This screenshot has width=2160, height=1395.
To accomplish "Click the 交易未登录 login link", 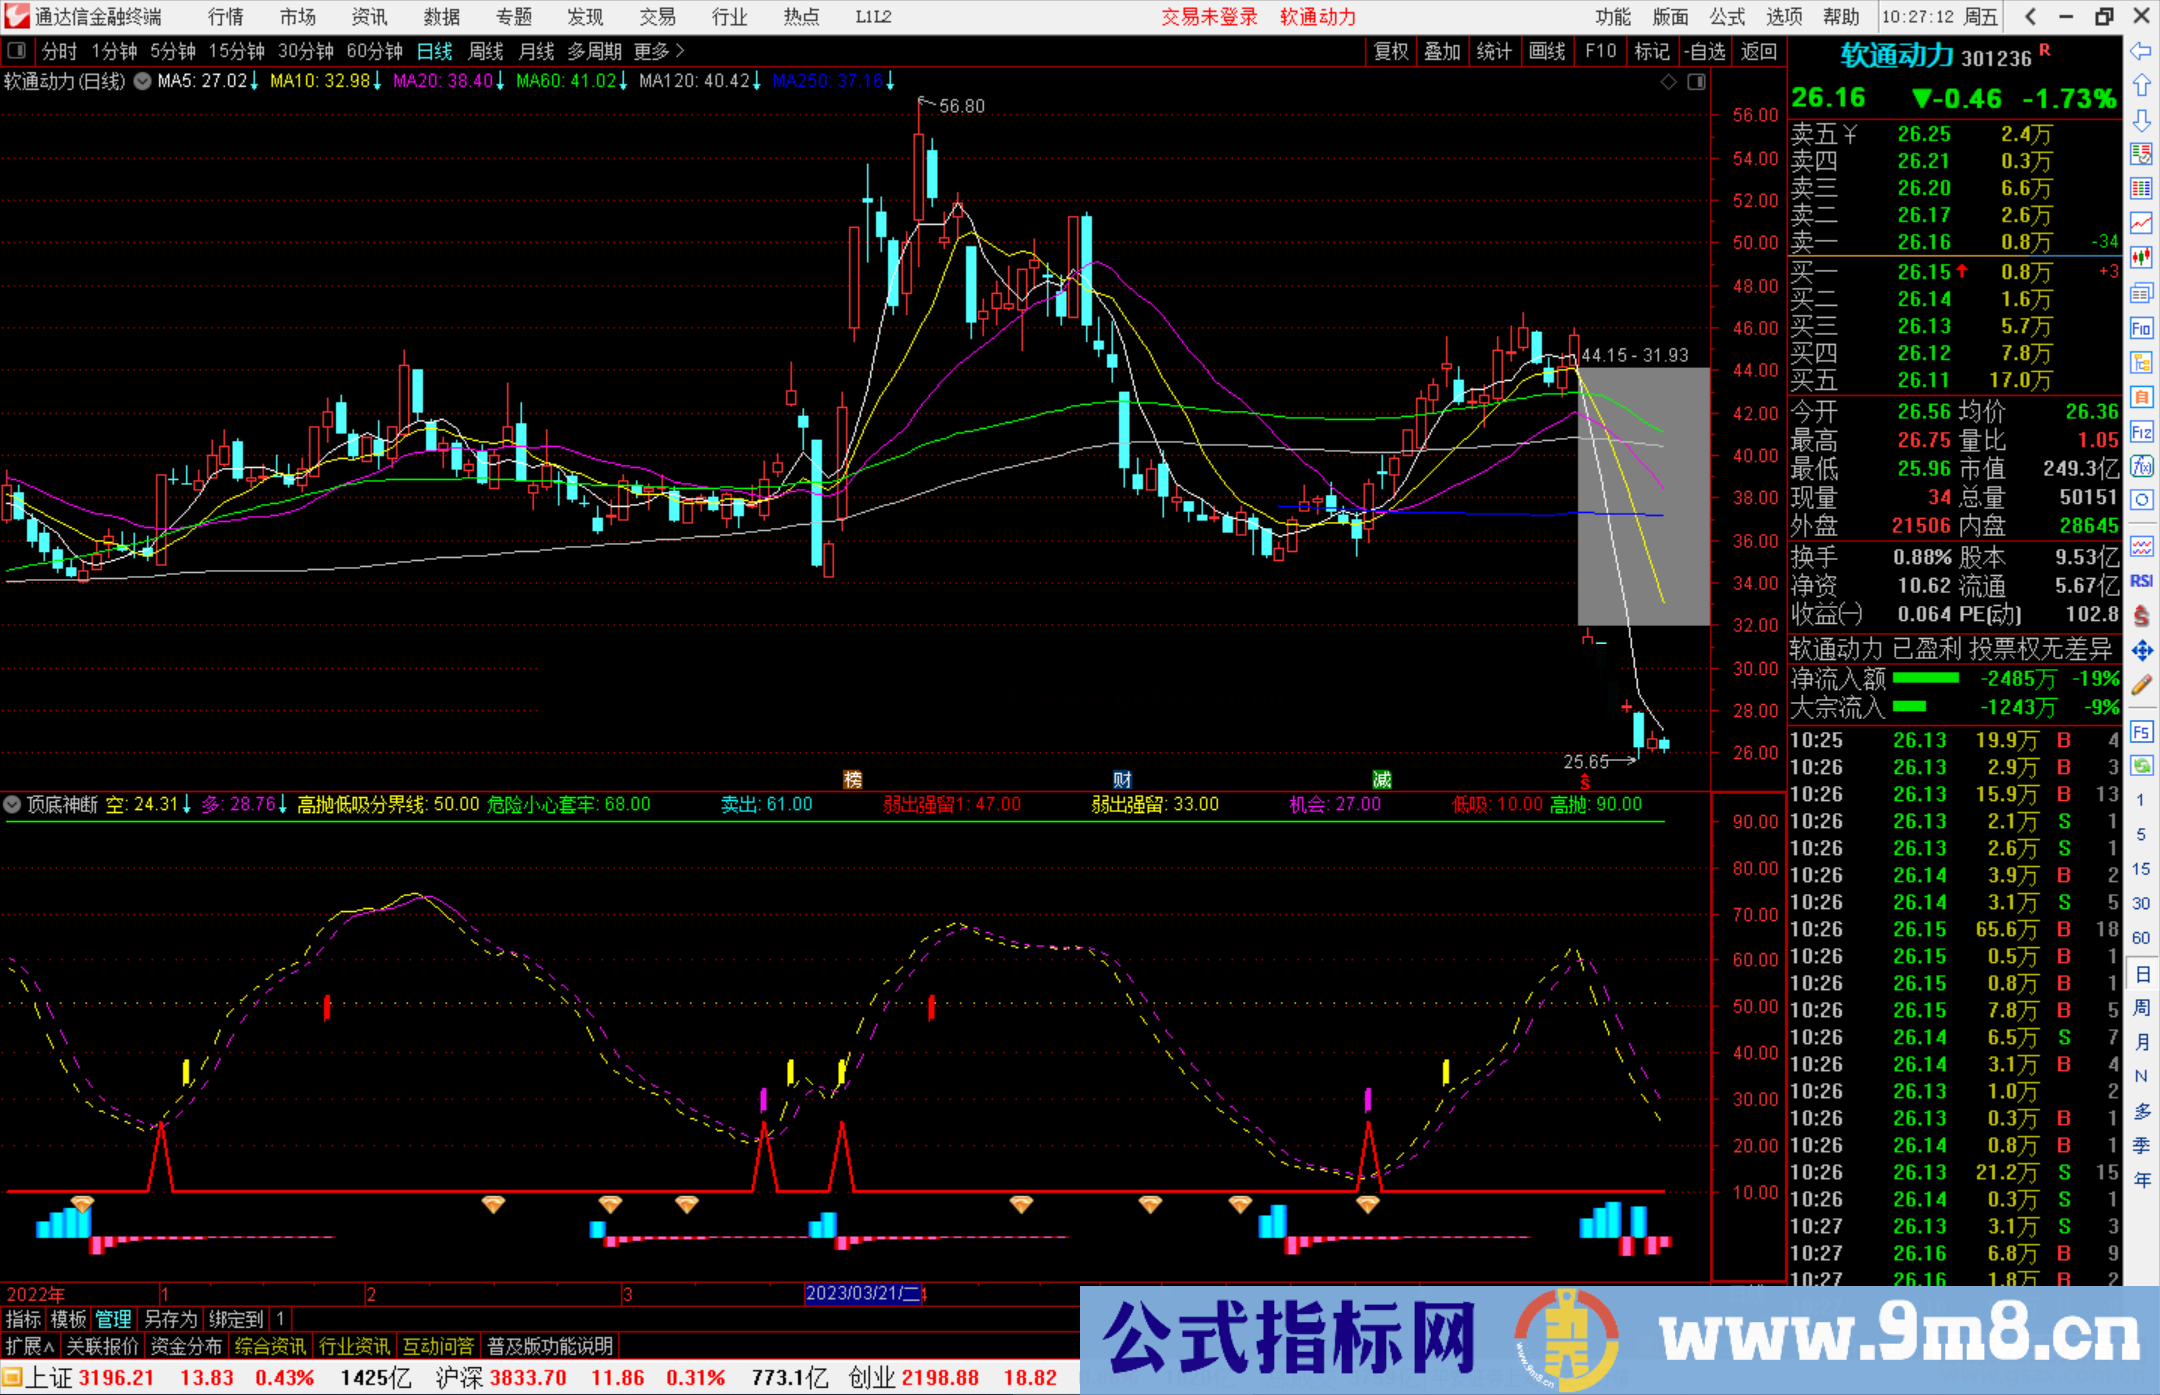I will tap(1209, 16).
